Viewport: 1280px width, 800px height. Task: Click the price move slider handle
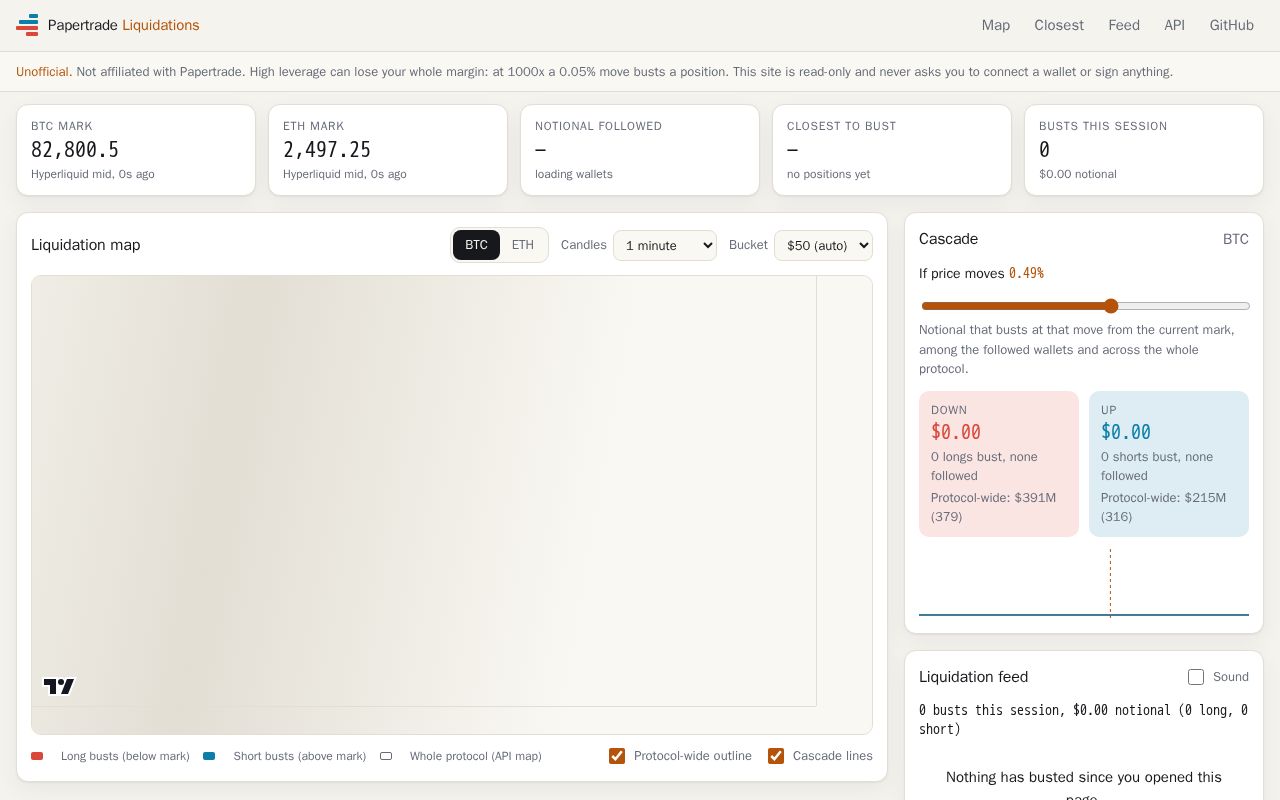click(1111, 306)
